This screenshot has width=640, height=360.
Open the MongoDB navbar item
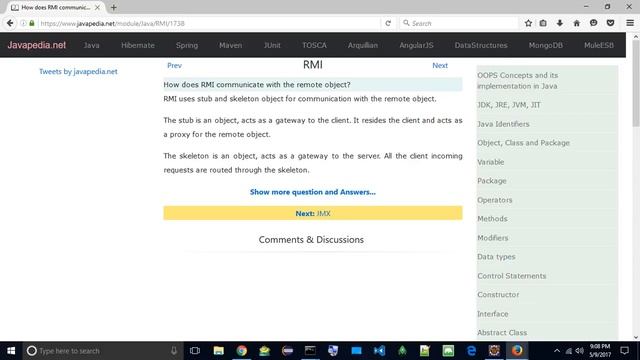click(546, 45)
